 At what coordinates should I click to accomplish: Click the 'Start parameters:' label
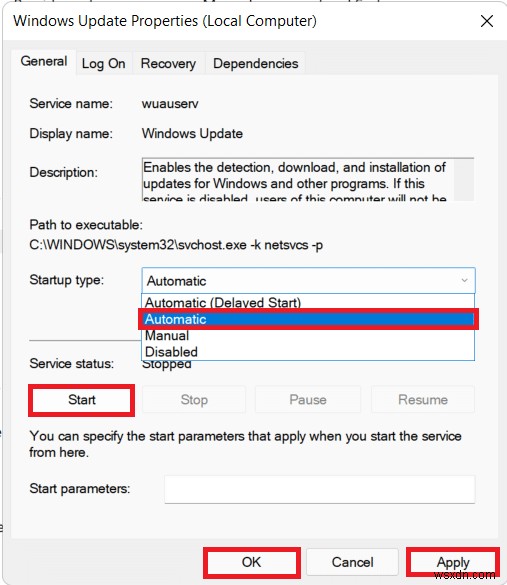80,489
